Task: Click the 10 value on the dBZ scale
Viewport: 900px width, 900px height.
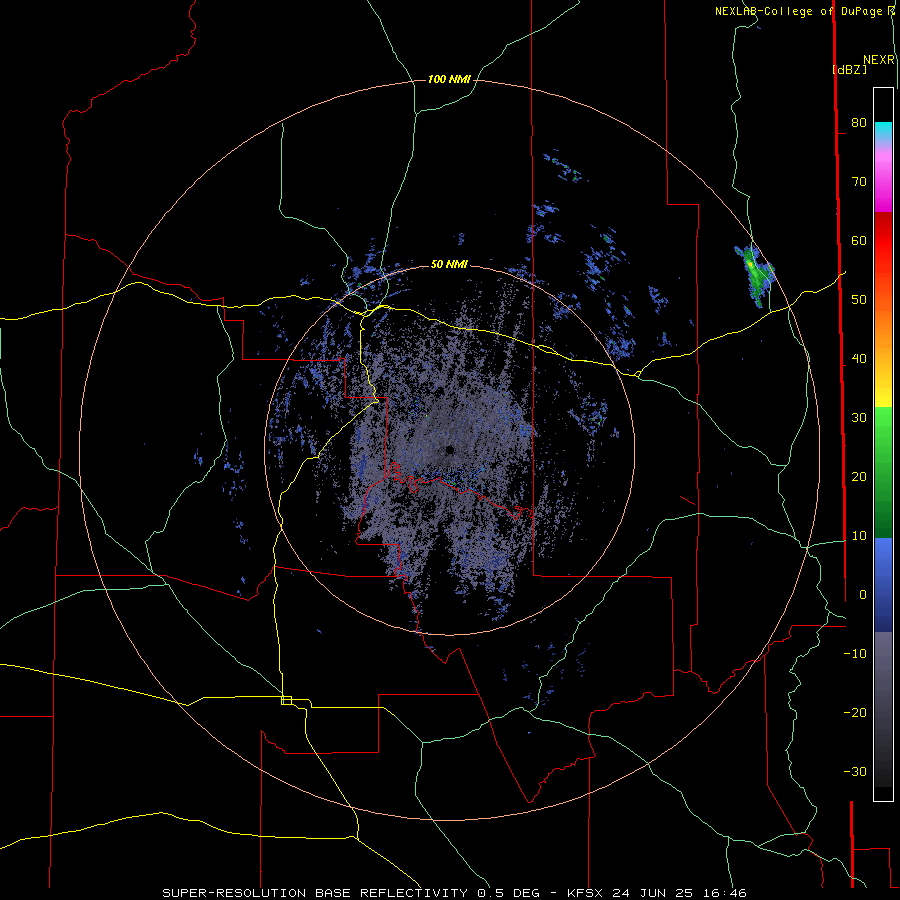Action: pos(859,536)
